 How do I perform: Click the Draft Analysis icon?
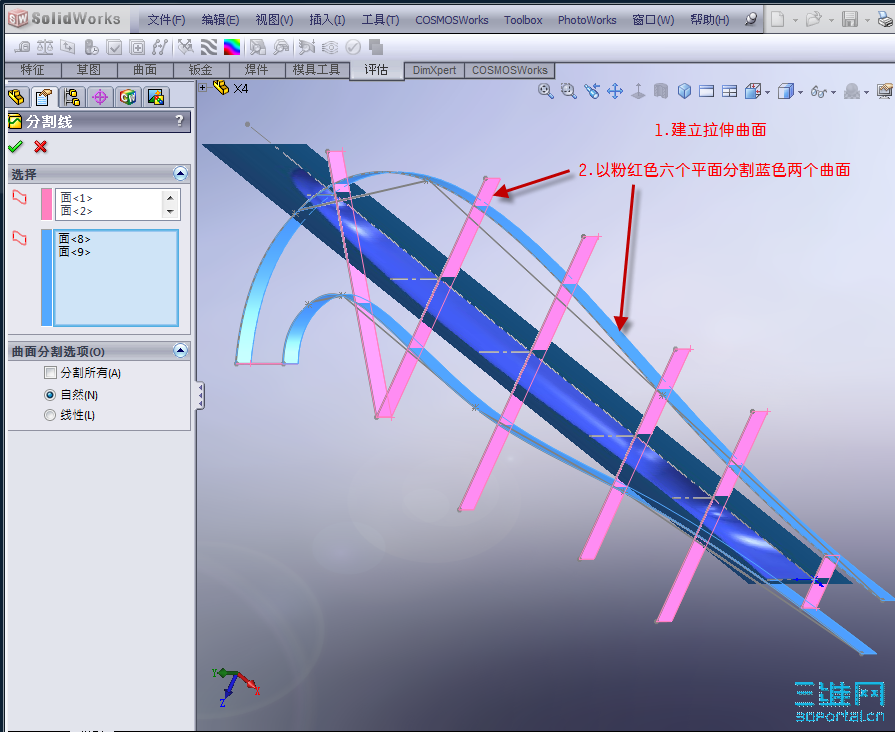(186, 47)
